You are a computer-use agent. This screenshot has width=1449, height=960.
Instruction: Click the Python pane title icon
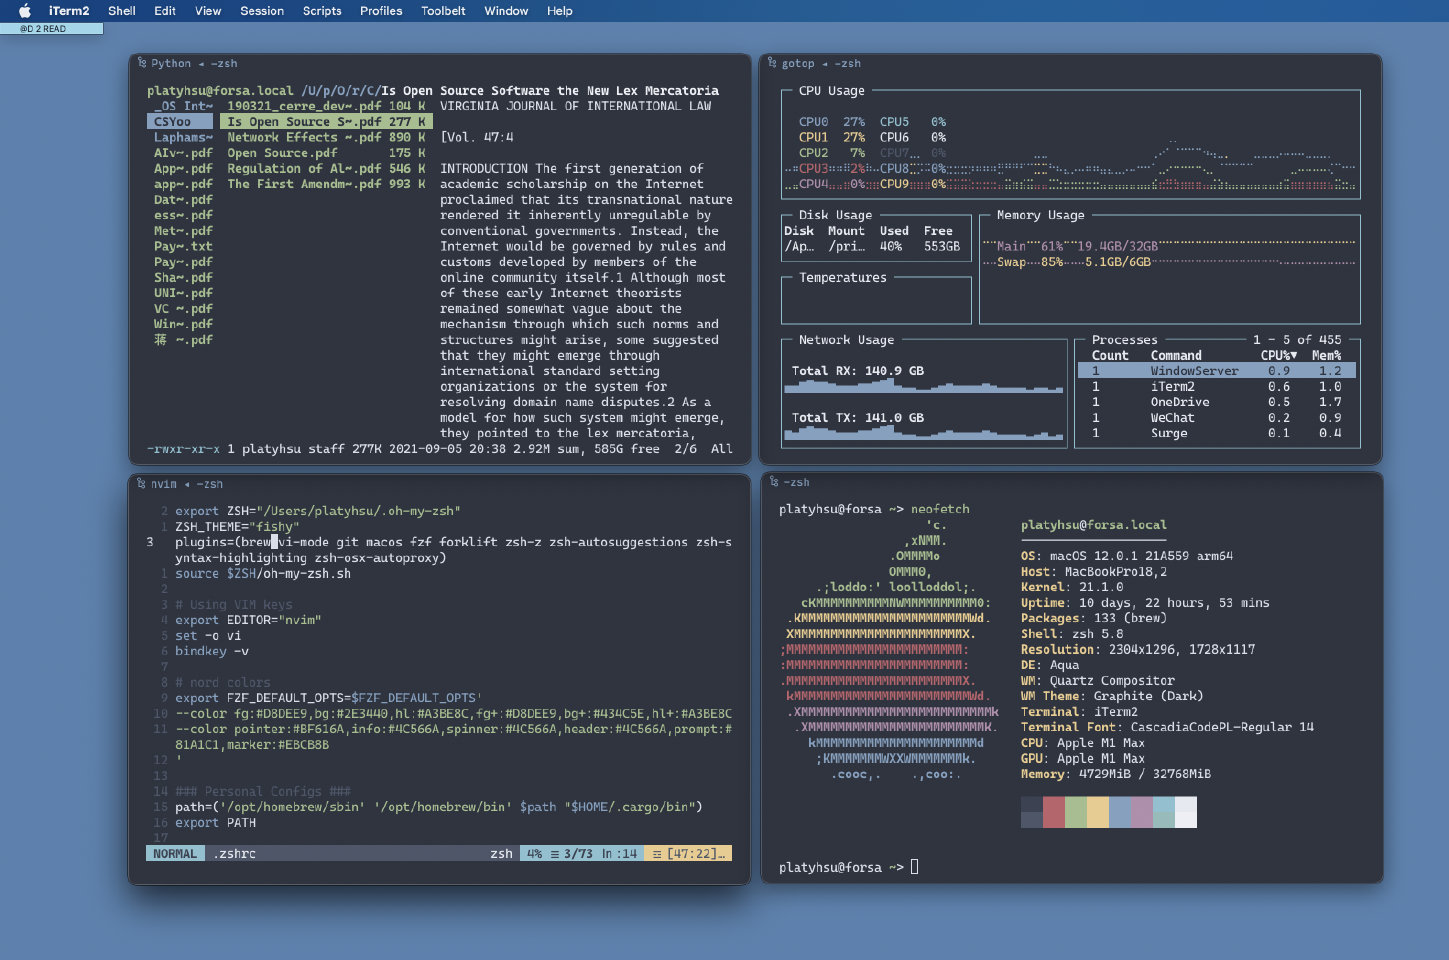point(141,63)
